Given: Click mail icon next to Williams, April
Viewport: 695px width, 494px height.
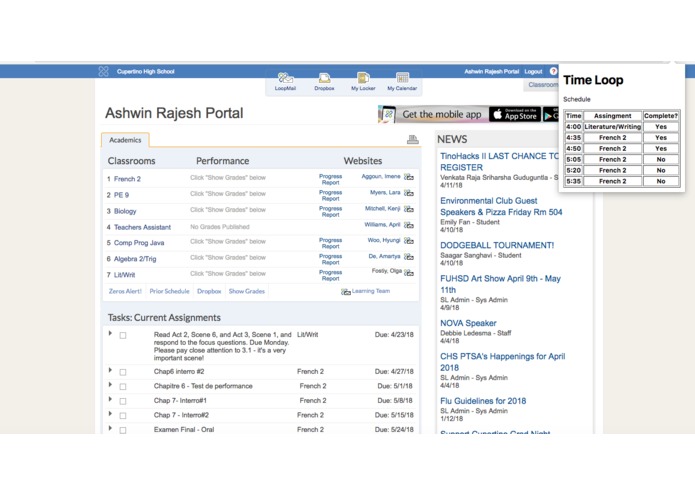Looking at the screenshot, I should pos(409,225).
